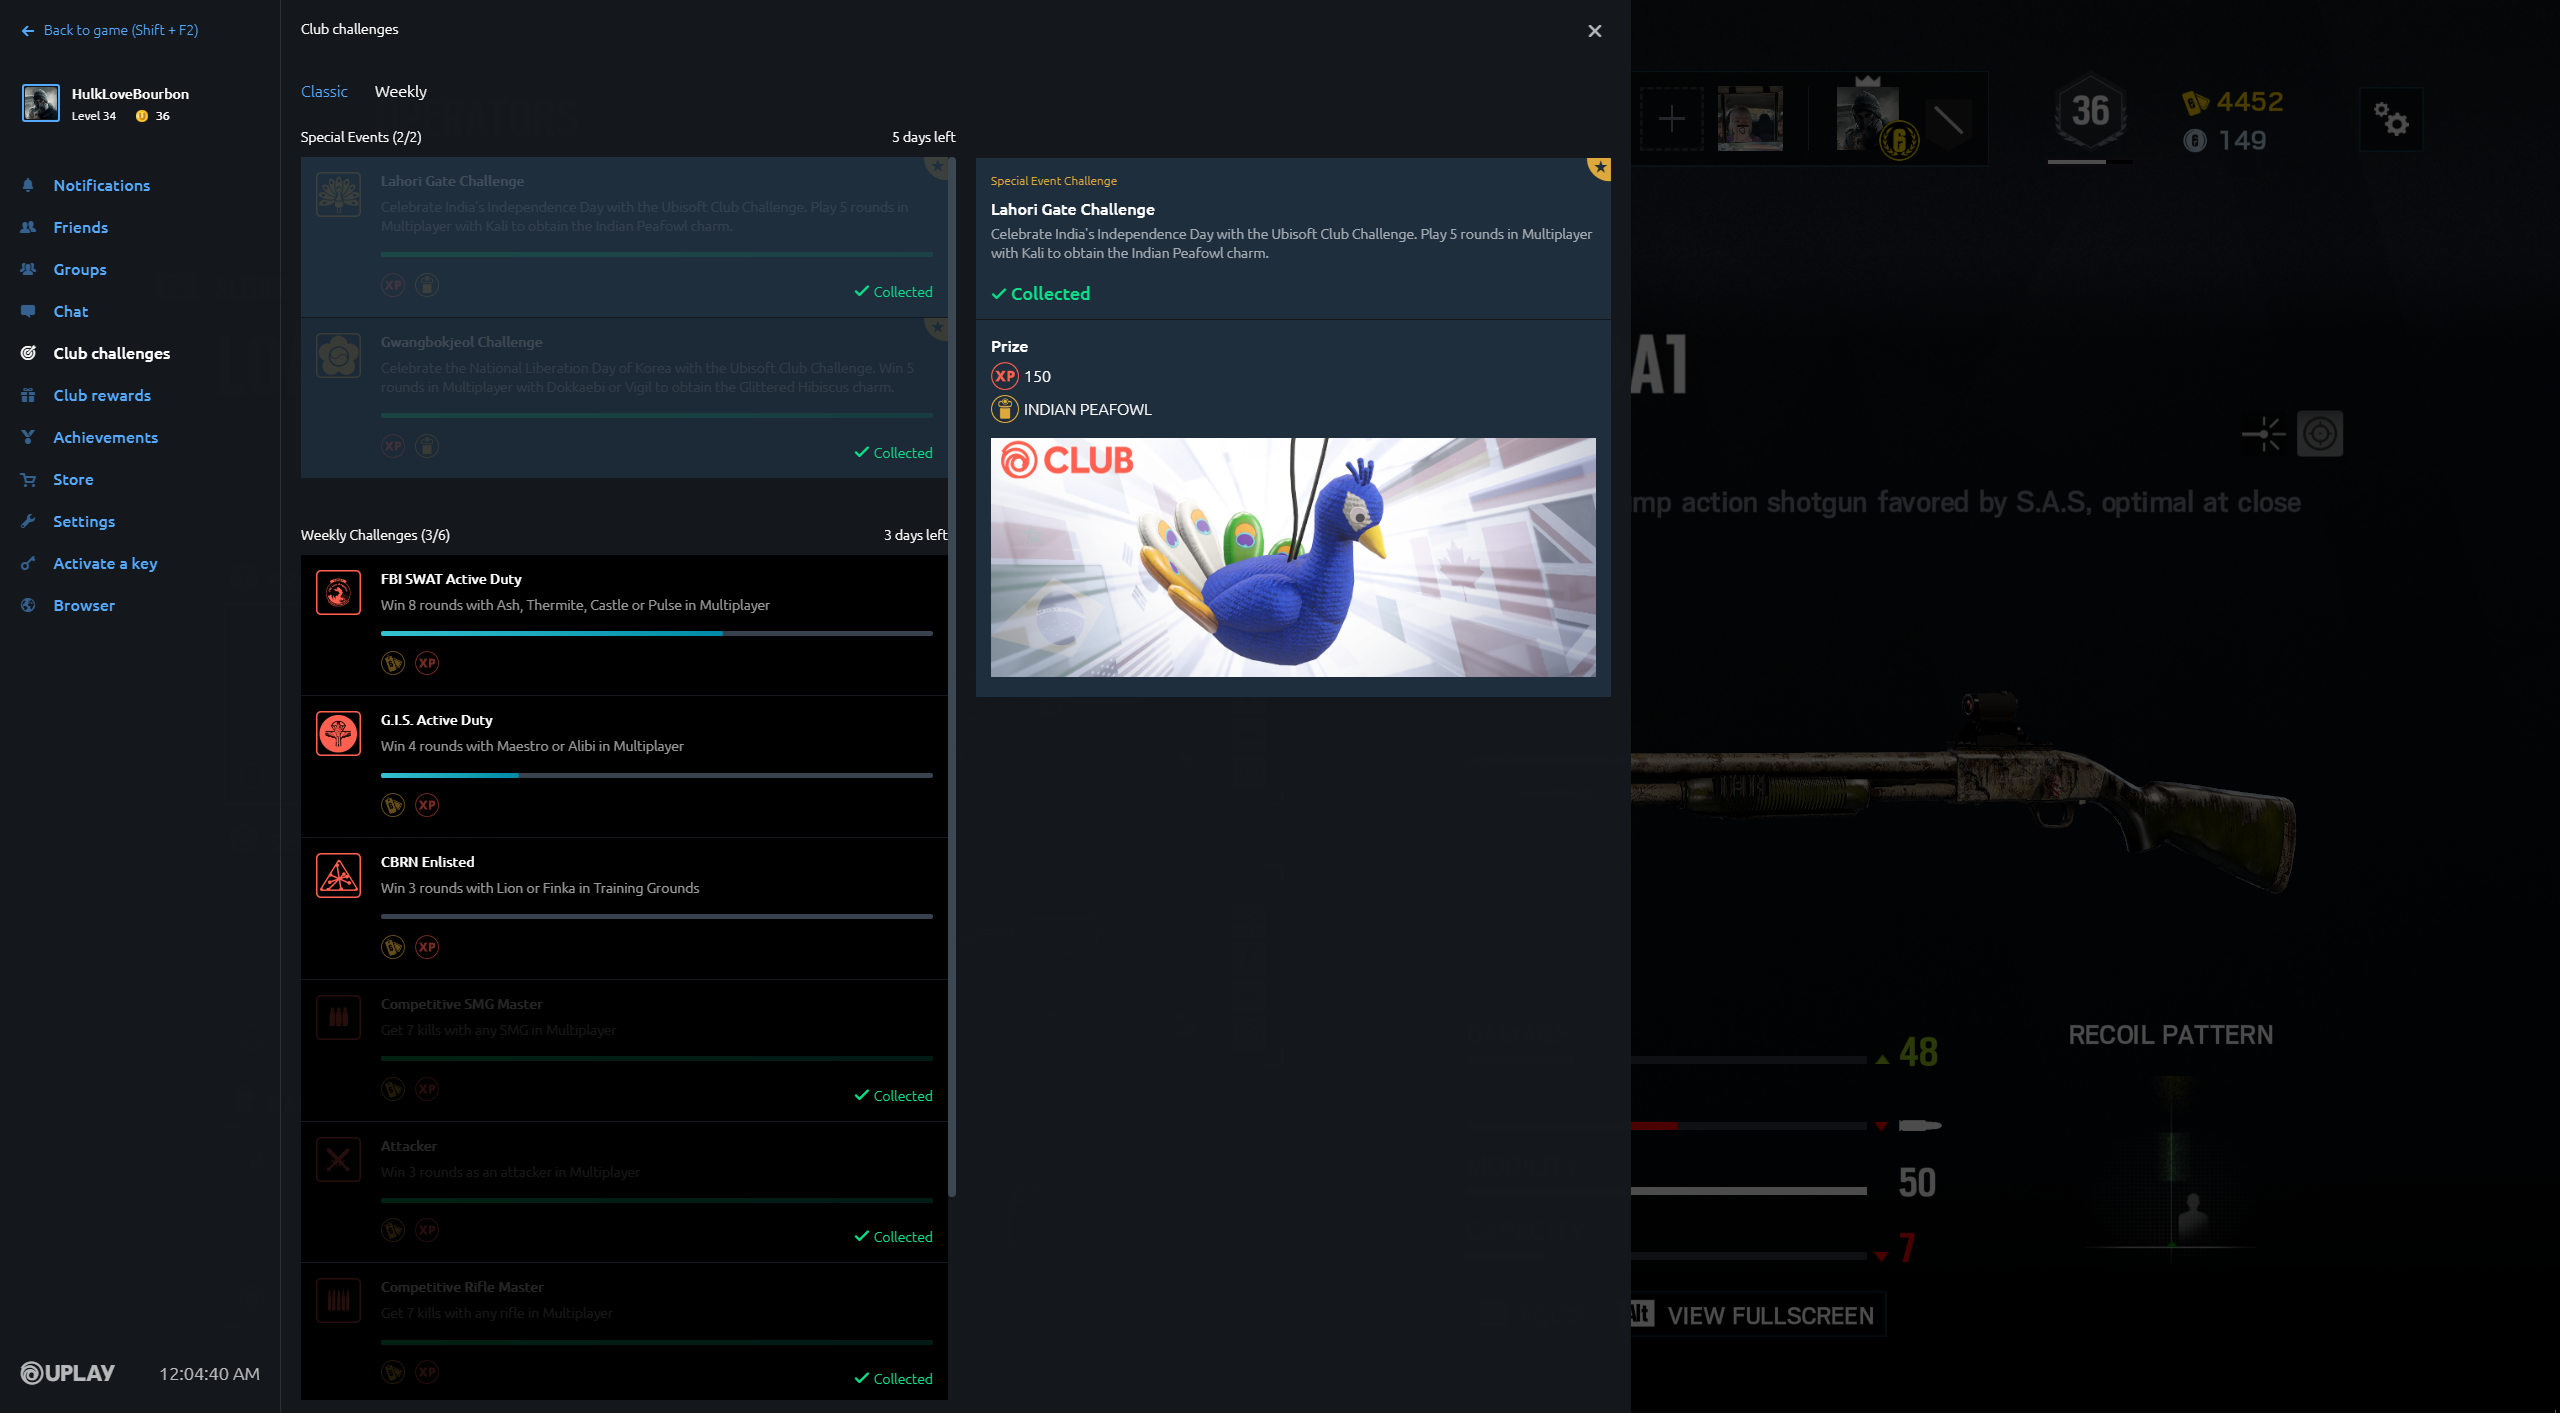2560x1413 pixels.
Task: Select the Competitive Rifle Master challenge
Action: tap(624, 1332)
